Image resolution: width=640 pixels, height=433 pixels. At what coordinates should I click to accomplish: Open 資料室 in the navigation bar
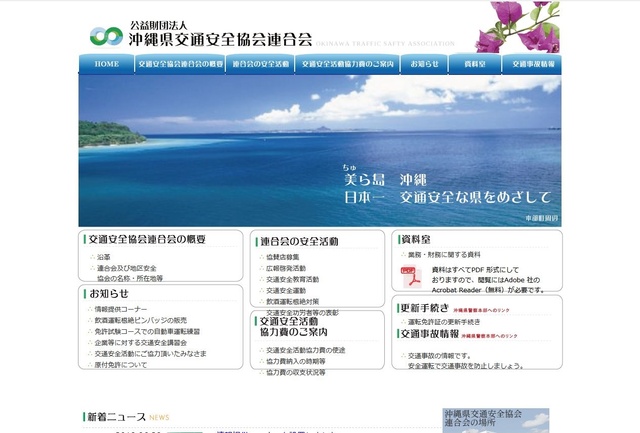pos(475,64)
